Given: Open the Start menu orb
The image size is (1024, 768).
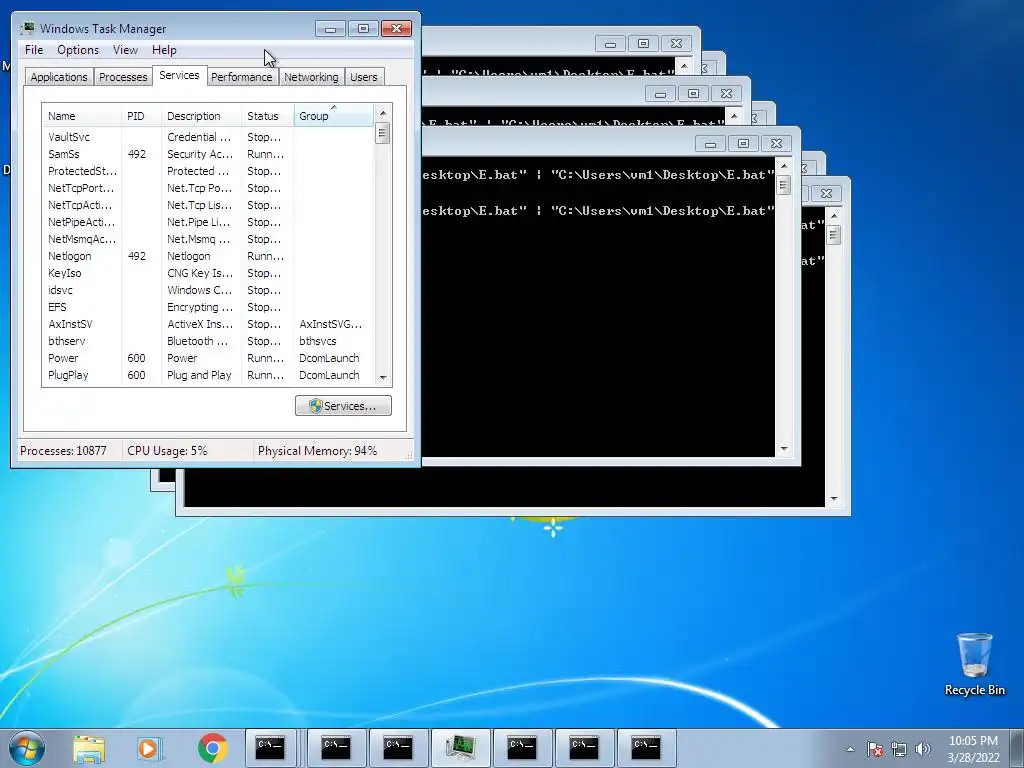Looking at the screenshot, I should click(x=26, y=748).
